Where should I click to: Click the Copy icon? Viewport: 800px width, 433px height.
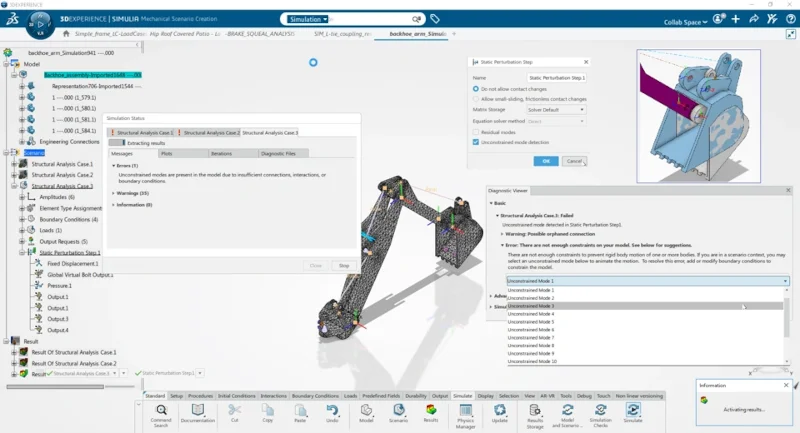(x=267, y=410)
